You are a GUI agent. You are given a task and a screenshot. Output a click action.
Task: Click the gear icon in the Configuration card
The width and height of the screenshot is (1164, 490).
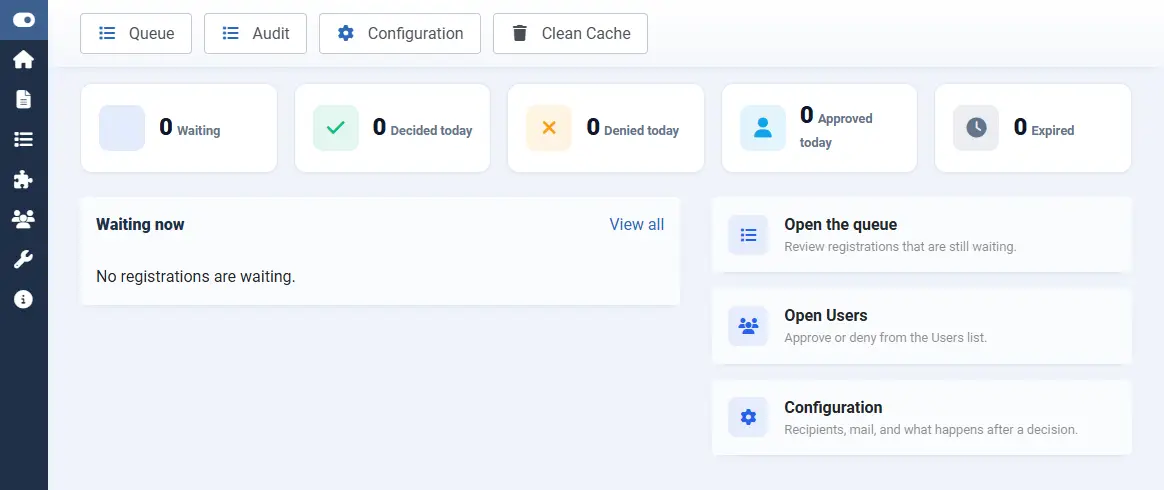pos(748,417)
